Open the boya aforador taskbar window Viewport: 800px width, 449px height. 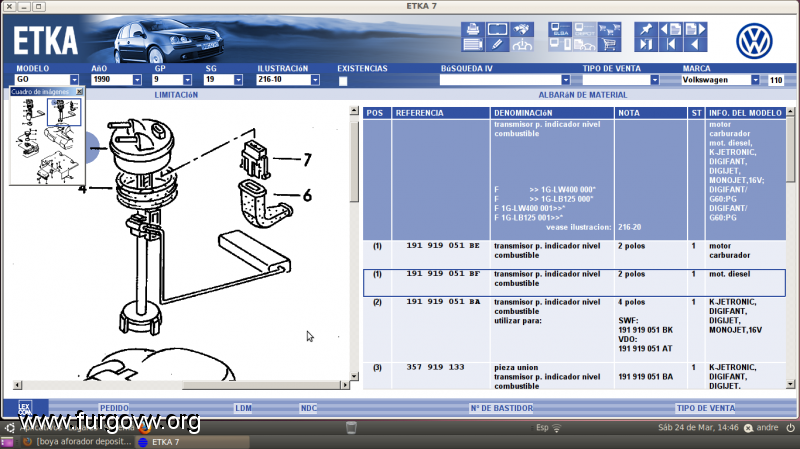click(x=78, y=442)
